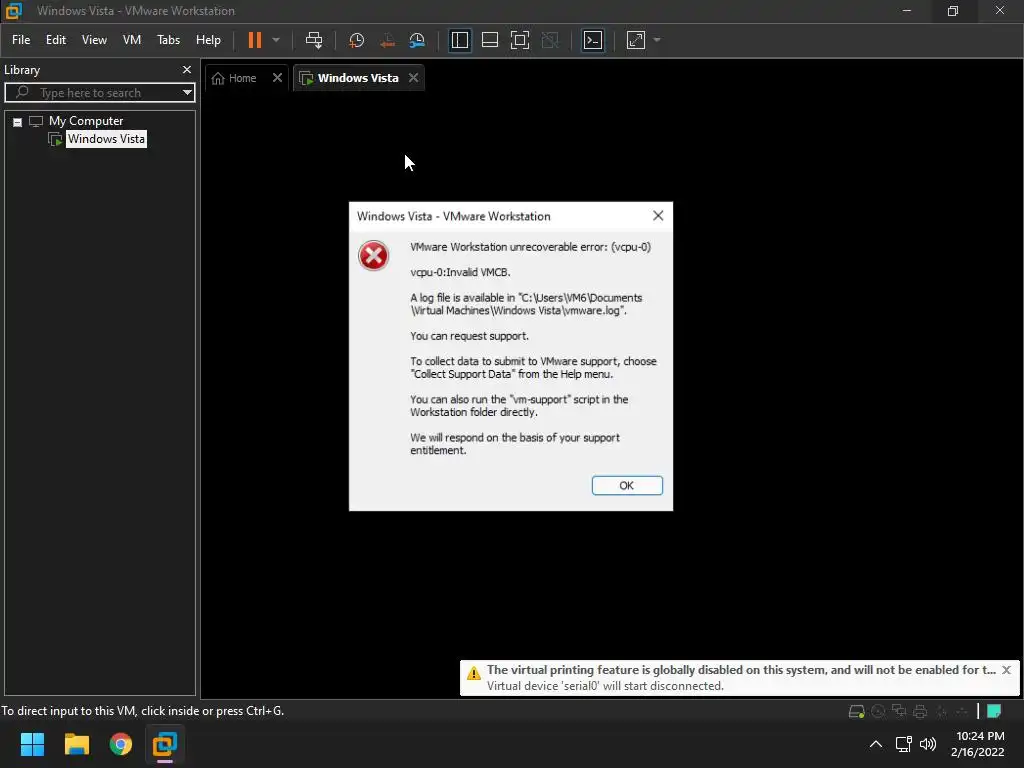Close the Home tab
The width and height of the screenshot is (1024, 768).
[278, 78]
